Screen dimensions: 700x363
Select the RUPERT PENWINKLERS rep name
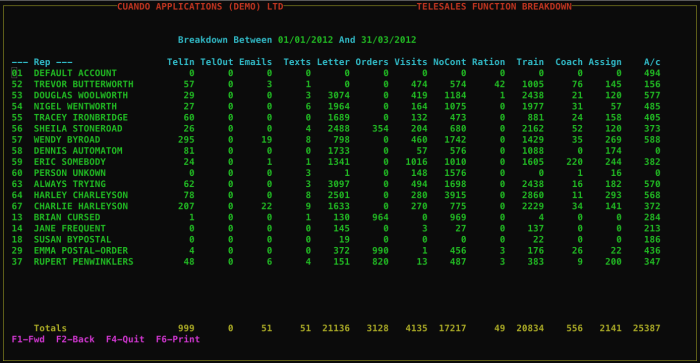coord(83,262)
